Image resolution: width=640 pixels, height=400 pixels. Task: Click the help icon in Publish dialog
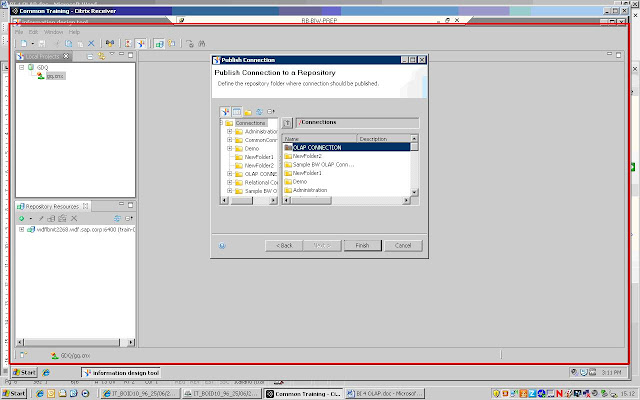[x=222, y=246]
